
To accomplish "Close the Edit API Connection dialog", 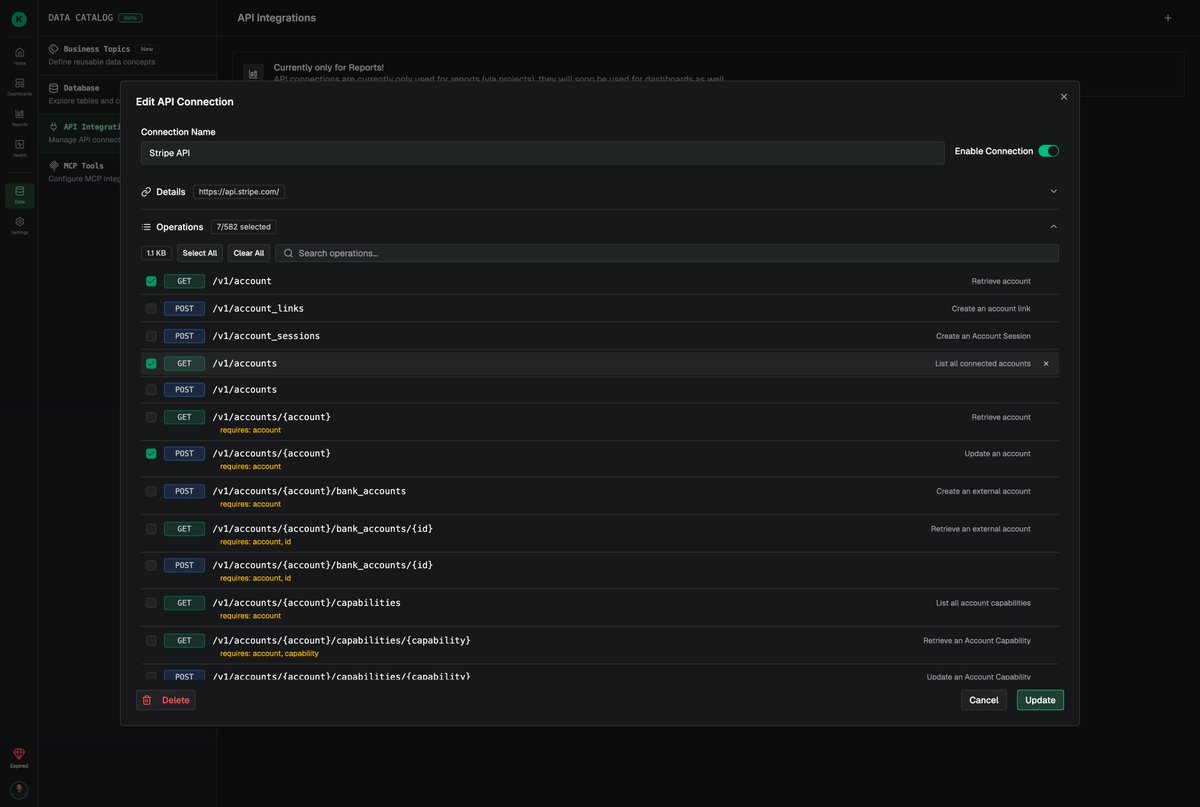I will pyautogui.click(x=1064, y=97).
